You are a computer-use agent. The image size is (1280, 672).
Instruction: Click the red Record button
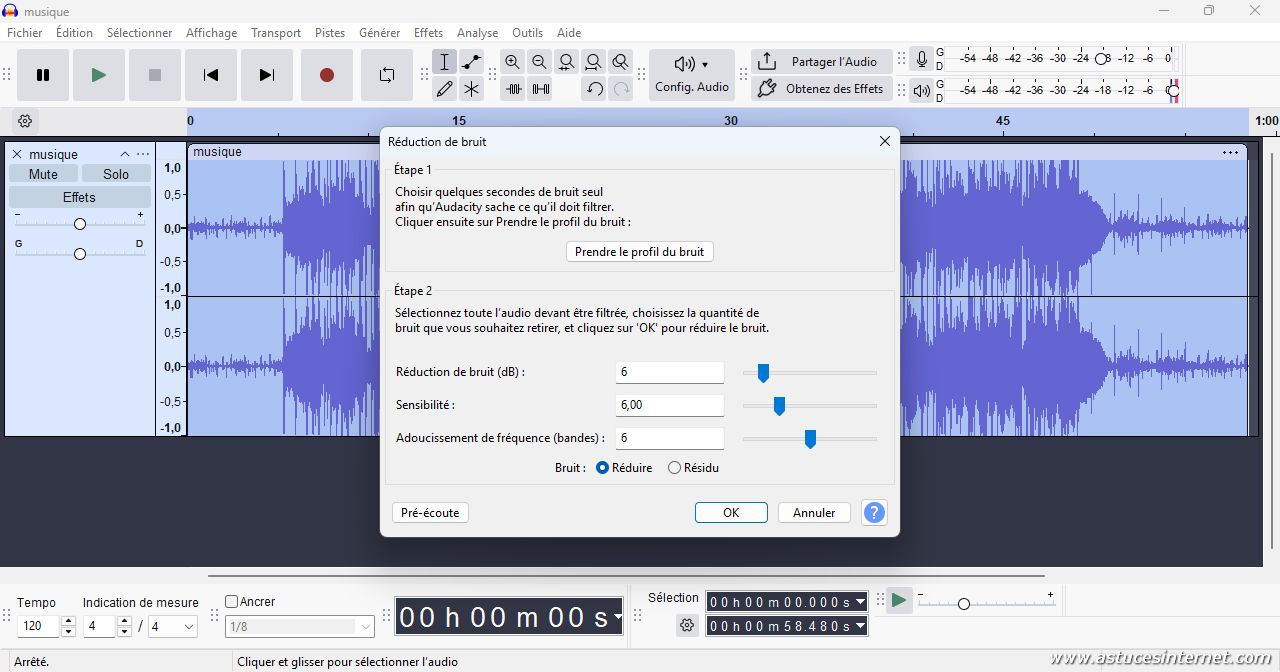click(x=327, y=75)
